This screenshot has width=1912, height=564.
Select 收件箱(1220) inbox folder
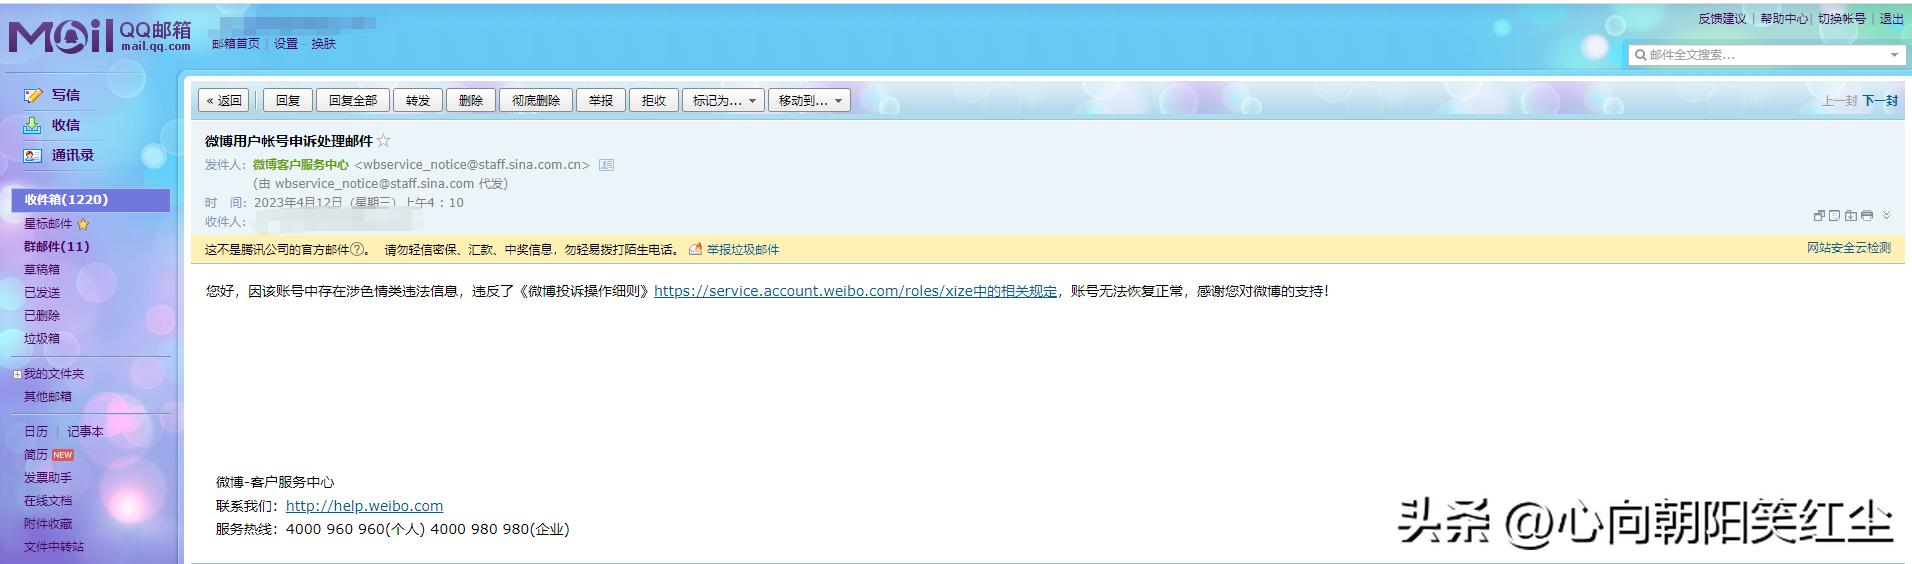tap(91, 200)
